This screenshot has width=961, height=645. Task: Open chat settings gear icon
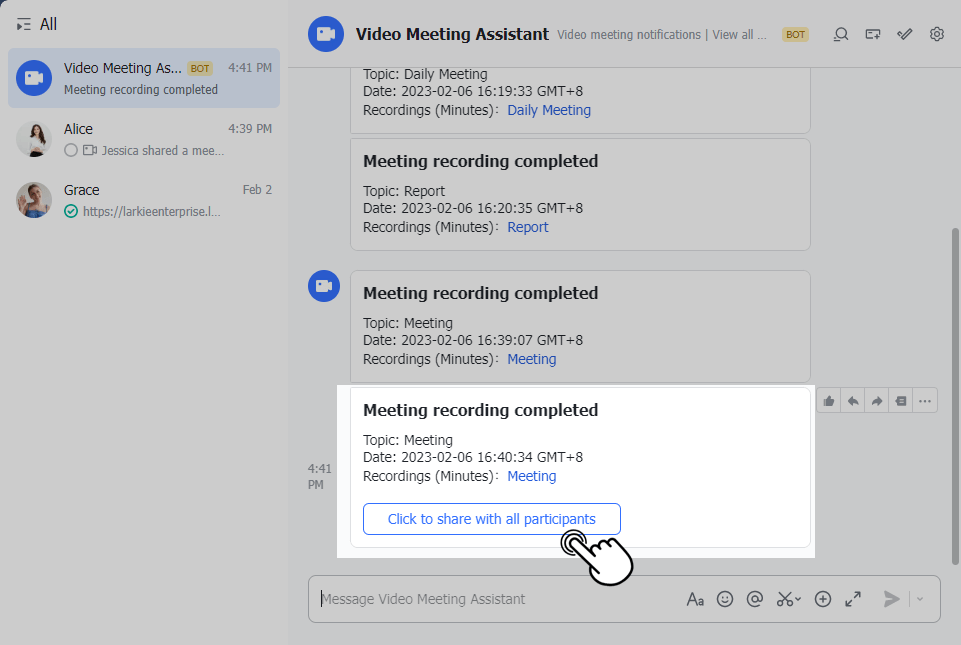(936, 34)
